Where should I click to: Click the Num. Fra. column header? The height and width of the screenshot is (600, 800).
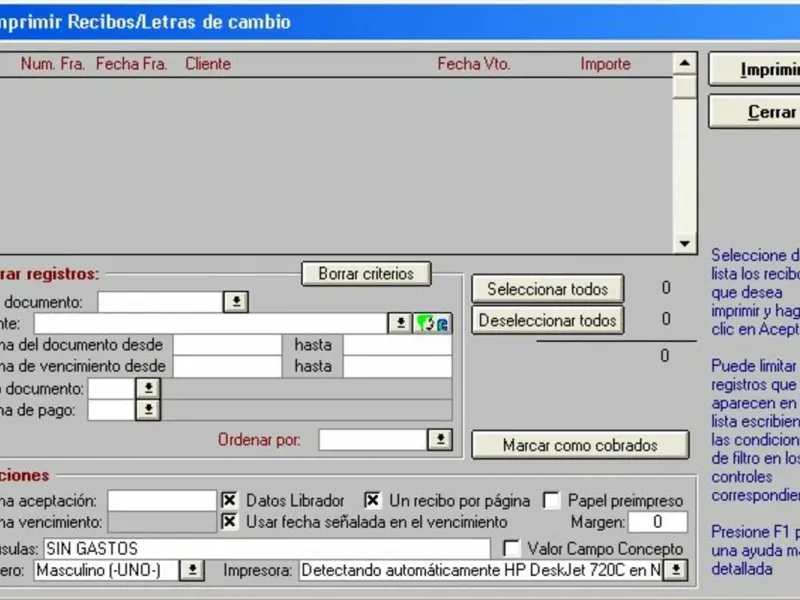(53, 64)
